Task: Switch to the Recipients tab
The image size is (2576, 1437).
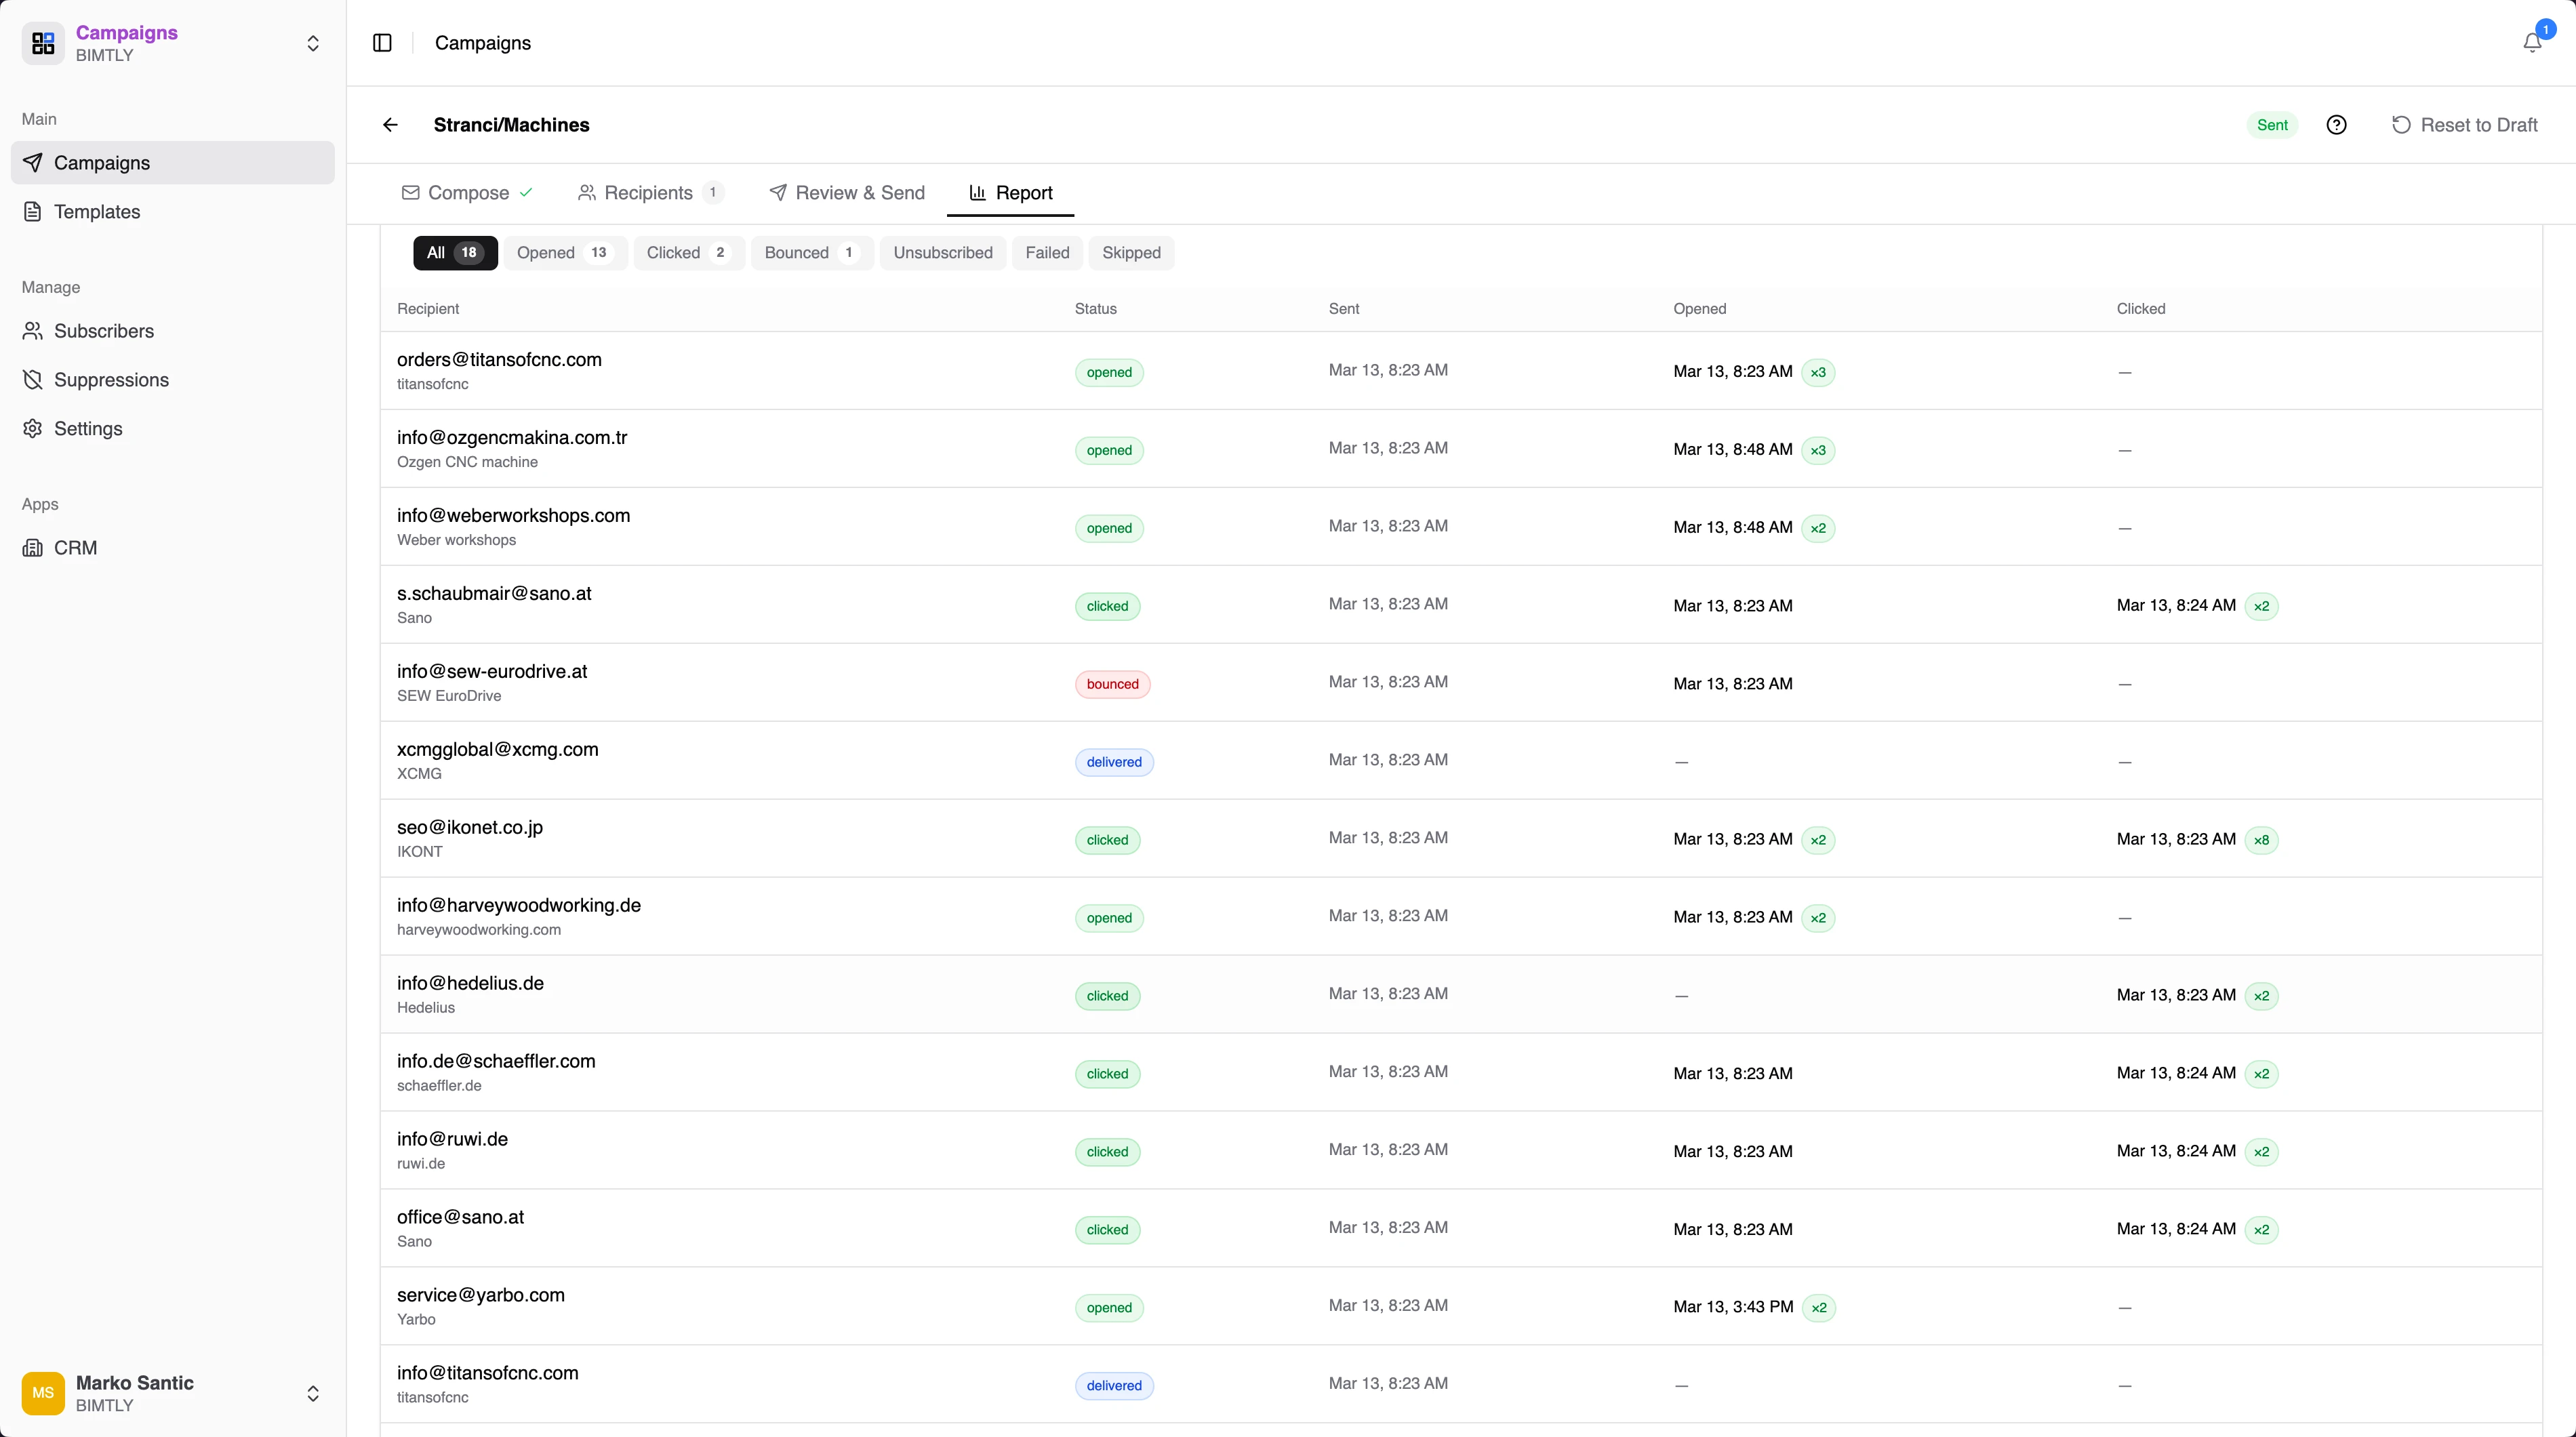Action: 649,192
